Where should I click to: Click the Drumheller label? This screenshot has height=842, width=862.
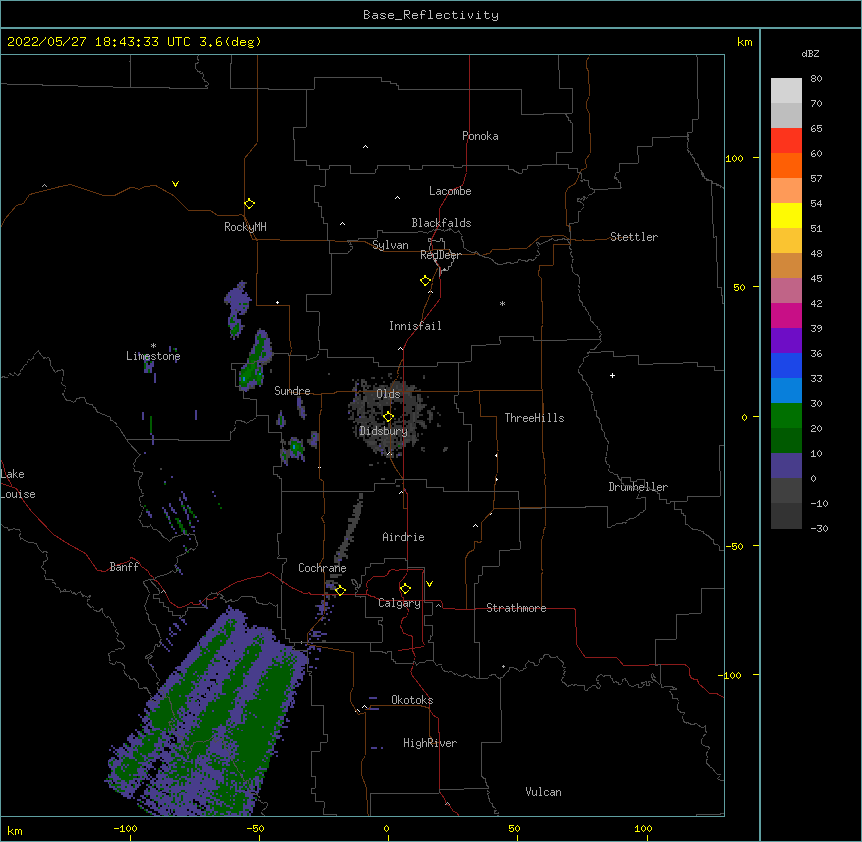pyautogui.click(x=638, y=487)
